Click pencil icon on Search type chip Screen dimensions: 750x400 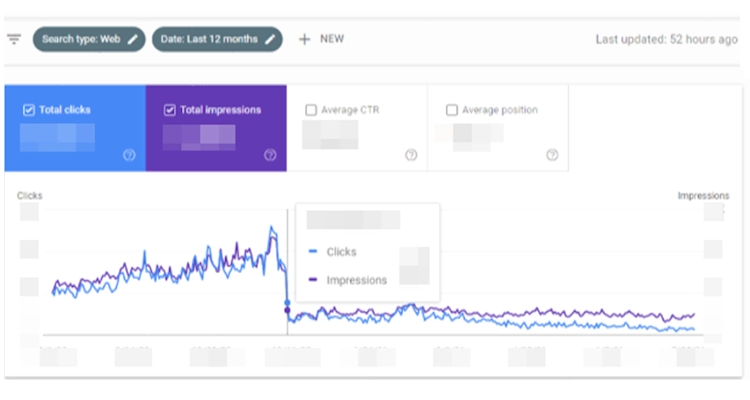132,39
